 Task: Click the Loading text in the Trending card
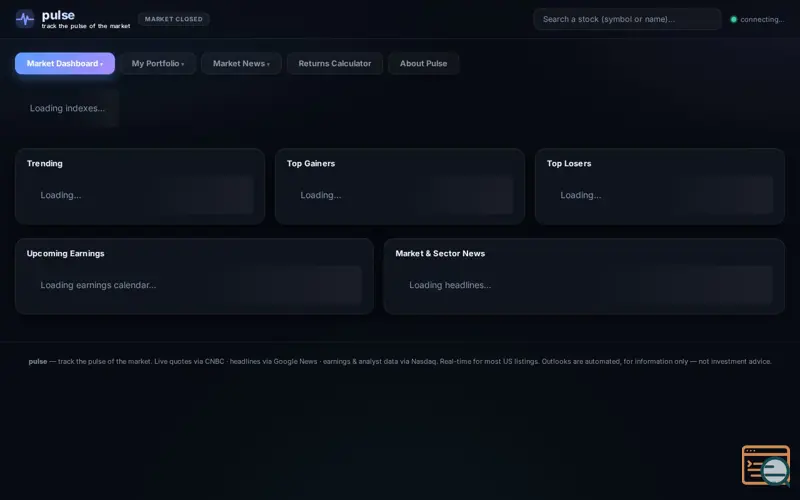pyautogui.click(x=61, y=195)
